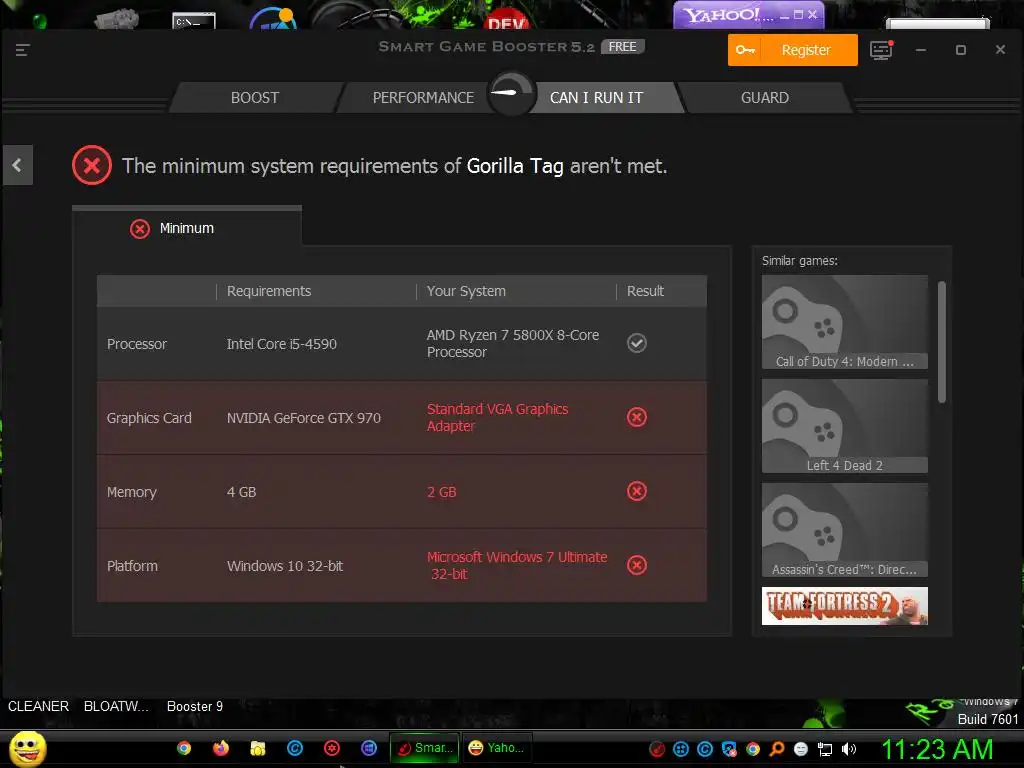This screenshot has width=1024, height=768.
Task: Click the red gear circle quick launch icon
Action: tap(332, 748)
